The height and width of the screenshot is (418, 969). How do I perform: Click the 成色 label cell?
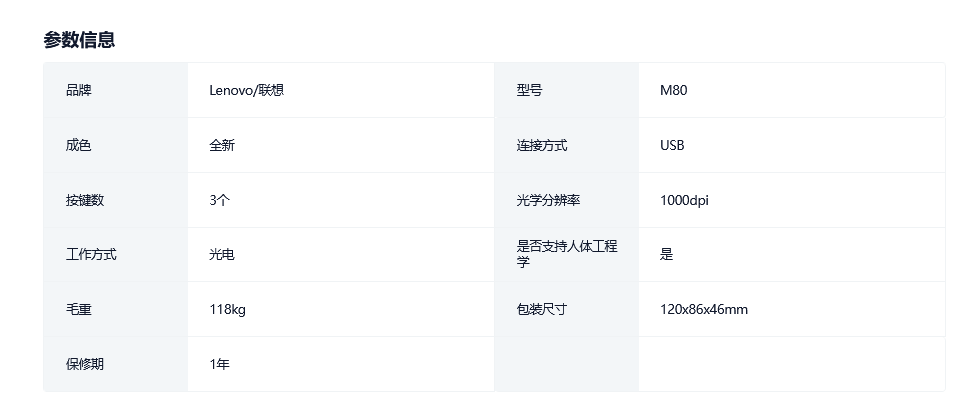tap(78, 145)
